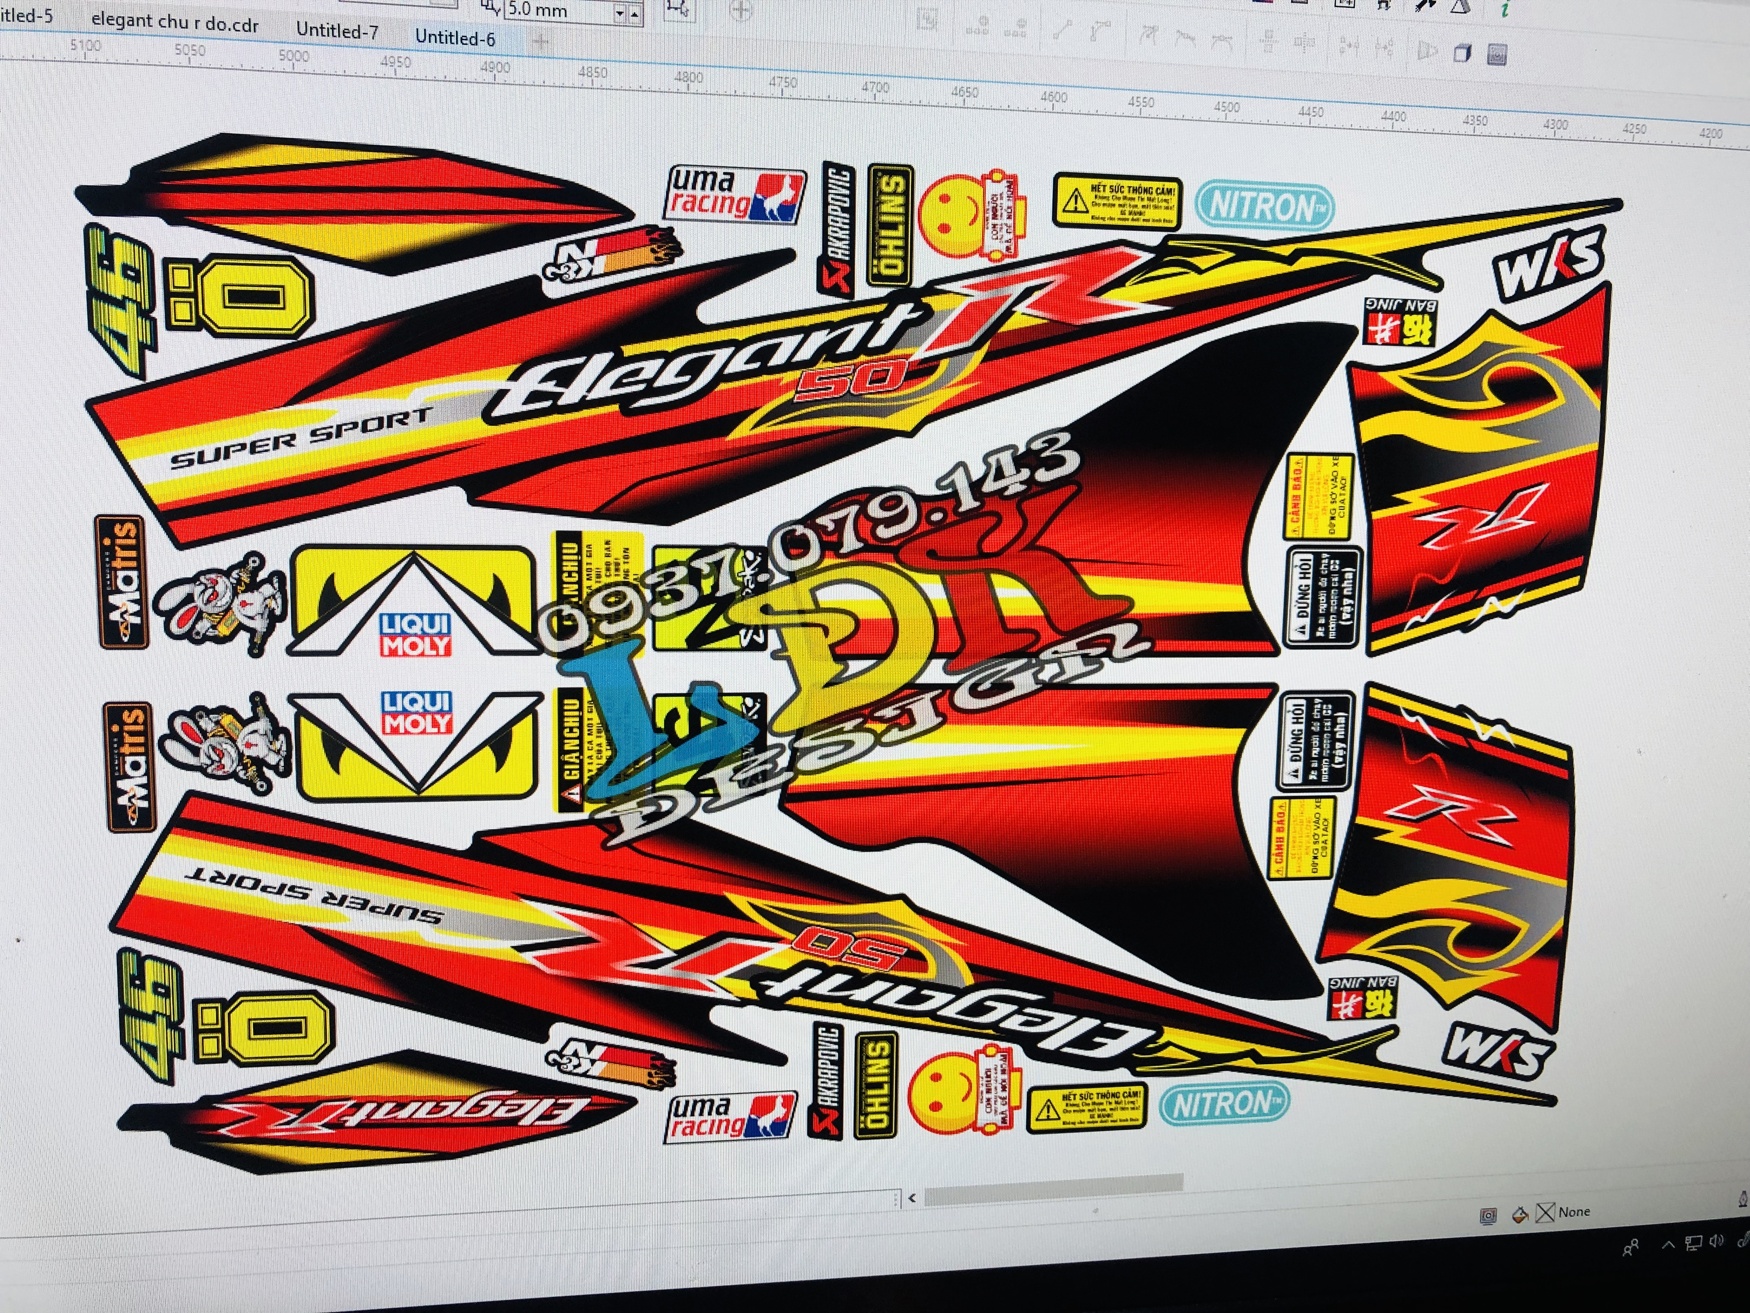Click the smooth node toolbar icon
The height and width of the screenshot is (1313, 1750).
pyautogui.click(x=1186, y=37)
